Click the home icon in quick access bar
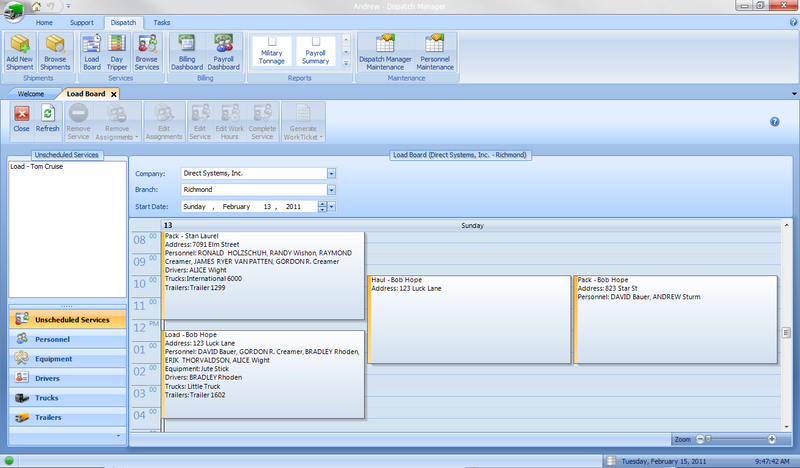The width and height of the screenshot is (800, 468). [36, 6]
